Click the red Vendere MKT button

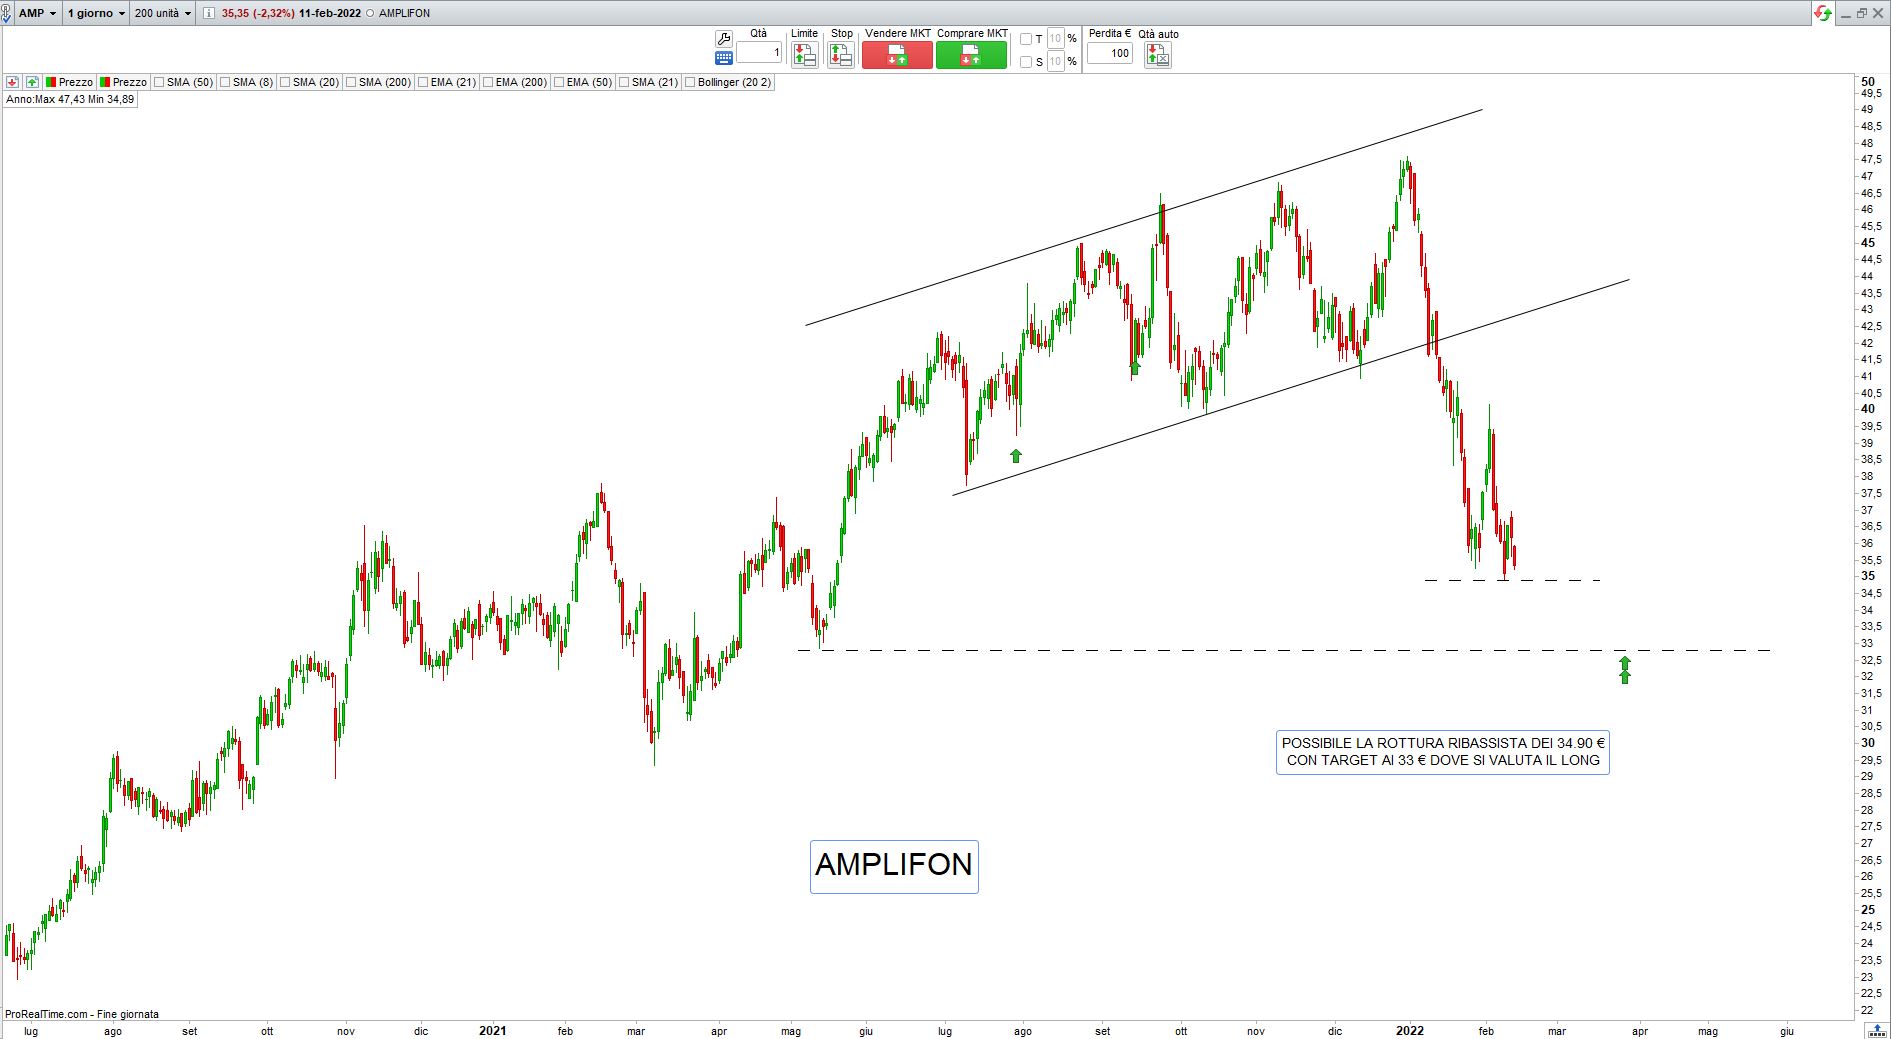click(x=897, y=55)
